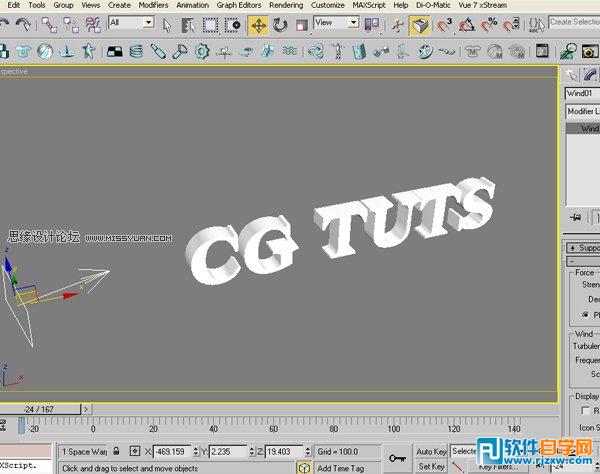Select the Select and Rotate tool
Image resolution: width=600 pixels, height=474 pixels.
coord(280,26)
